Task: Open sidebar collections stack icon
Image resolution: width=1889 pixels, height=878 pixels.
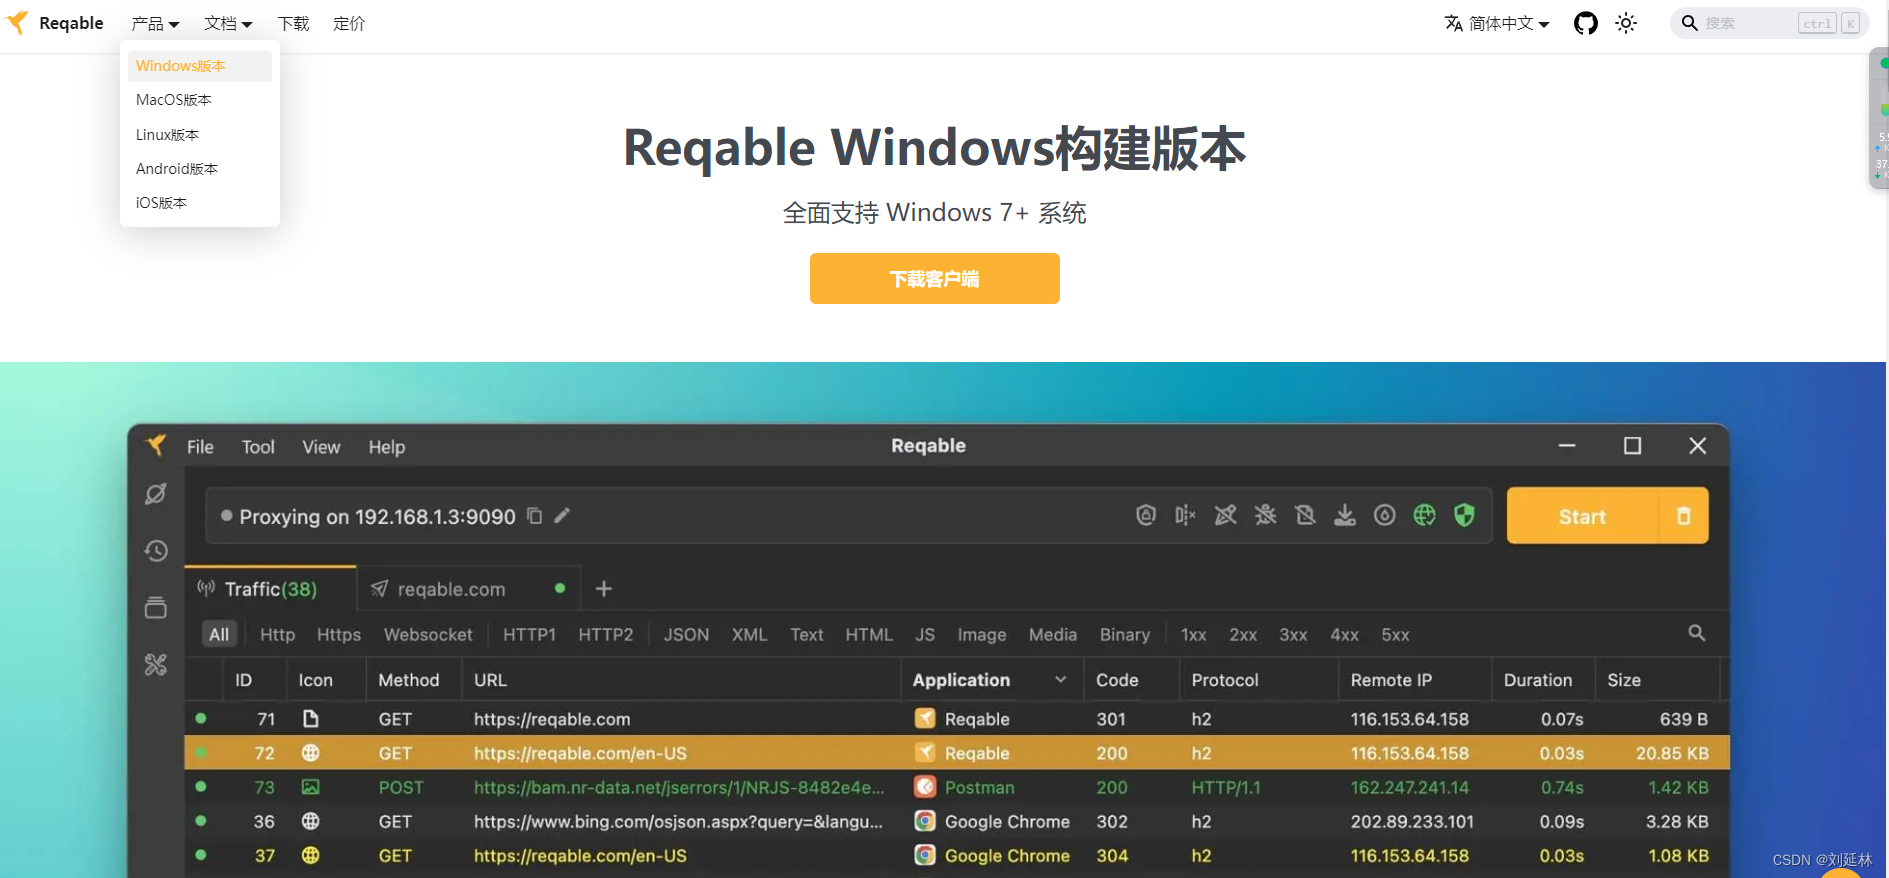Action: tap(156, 608)
